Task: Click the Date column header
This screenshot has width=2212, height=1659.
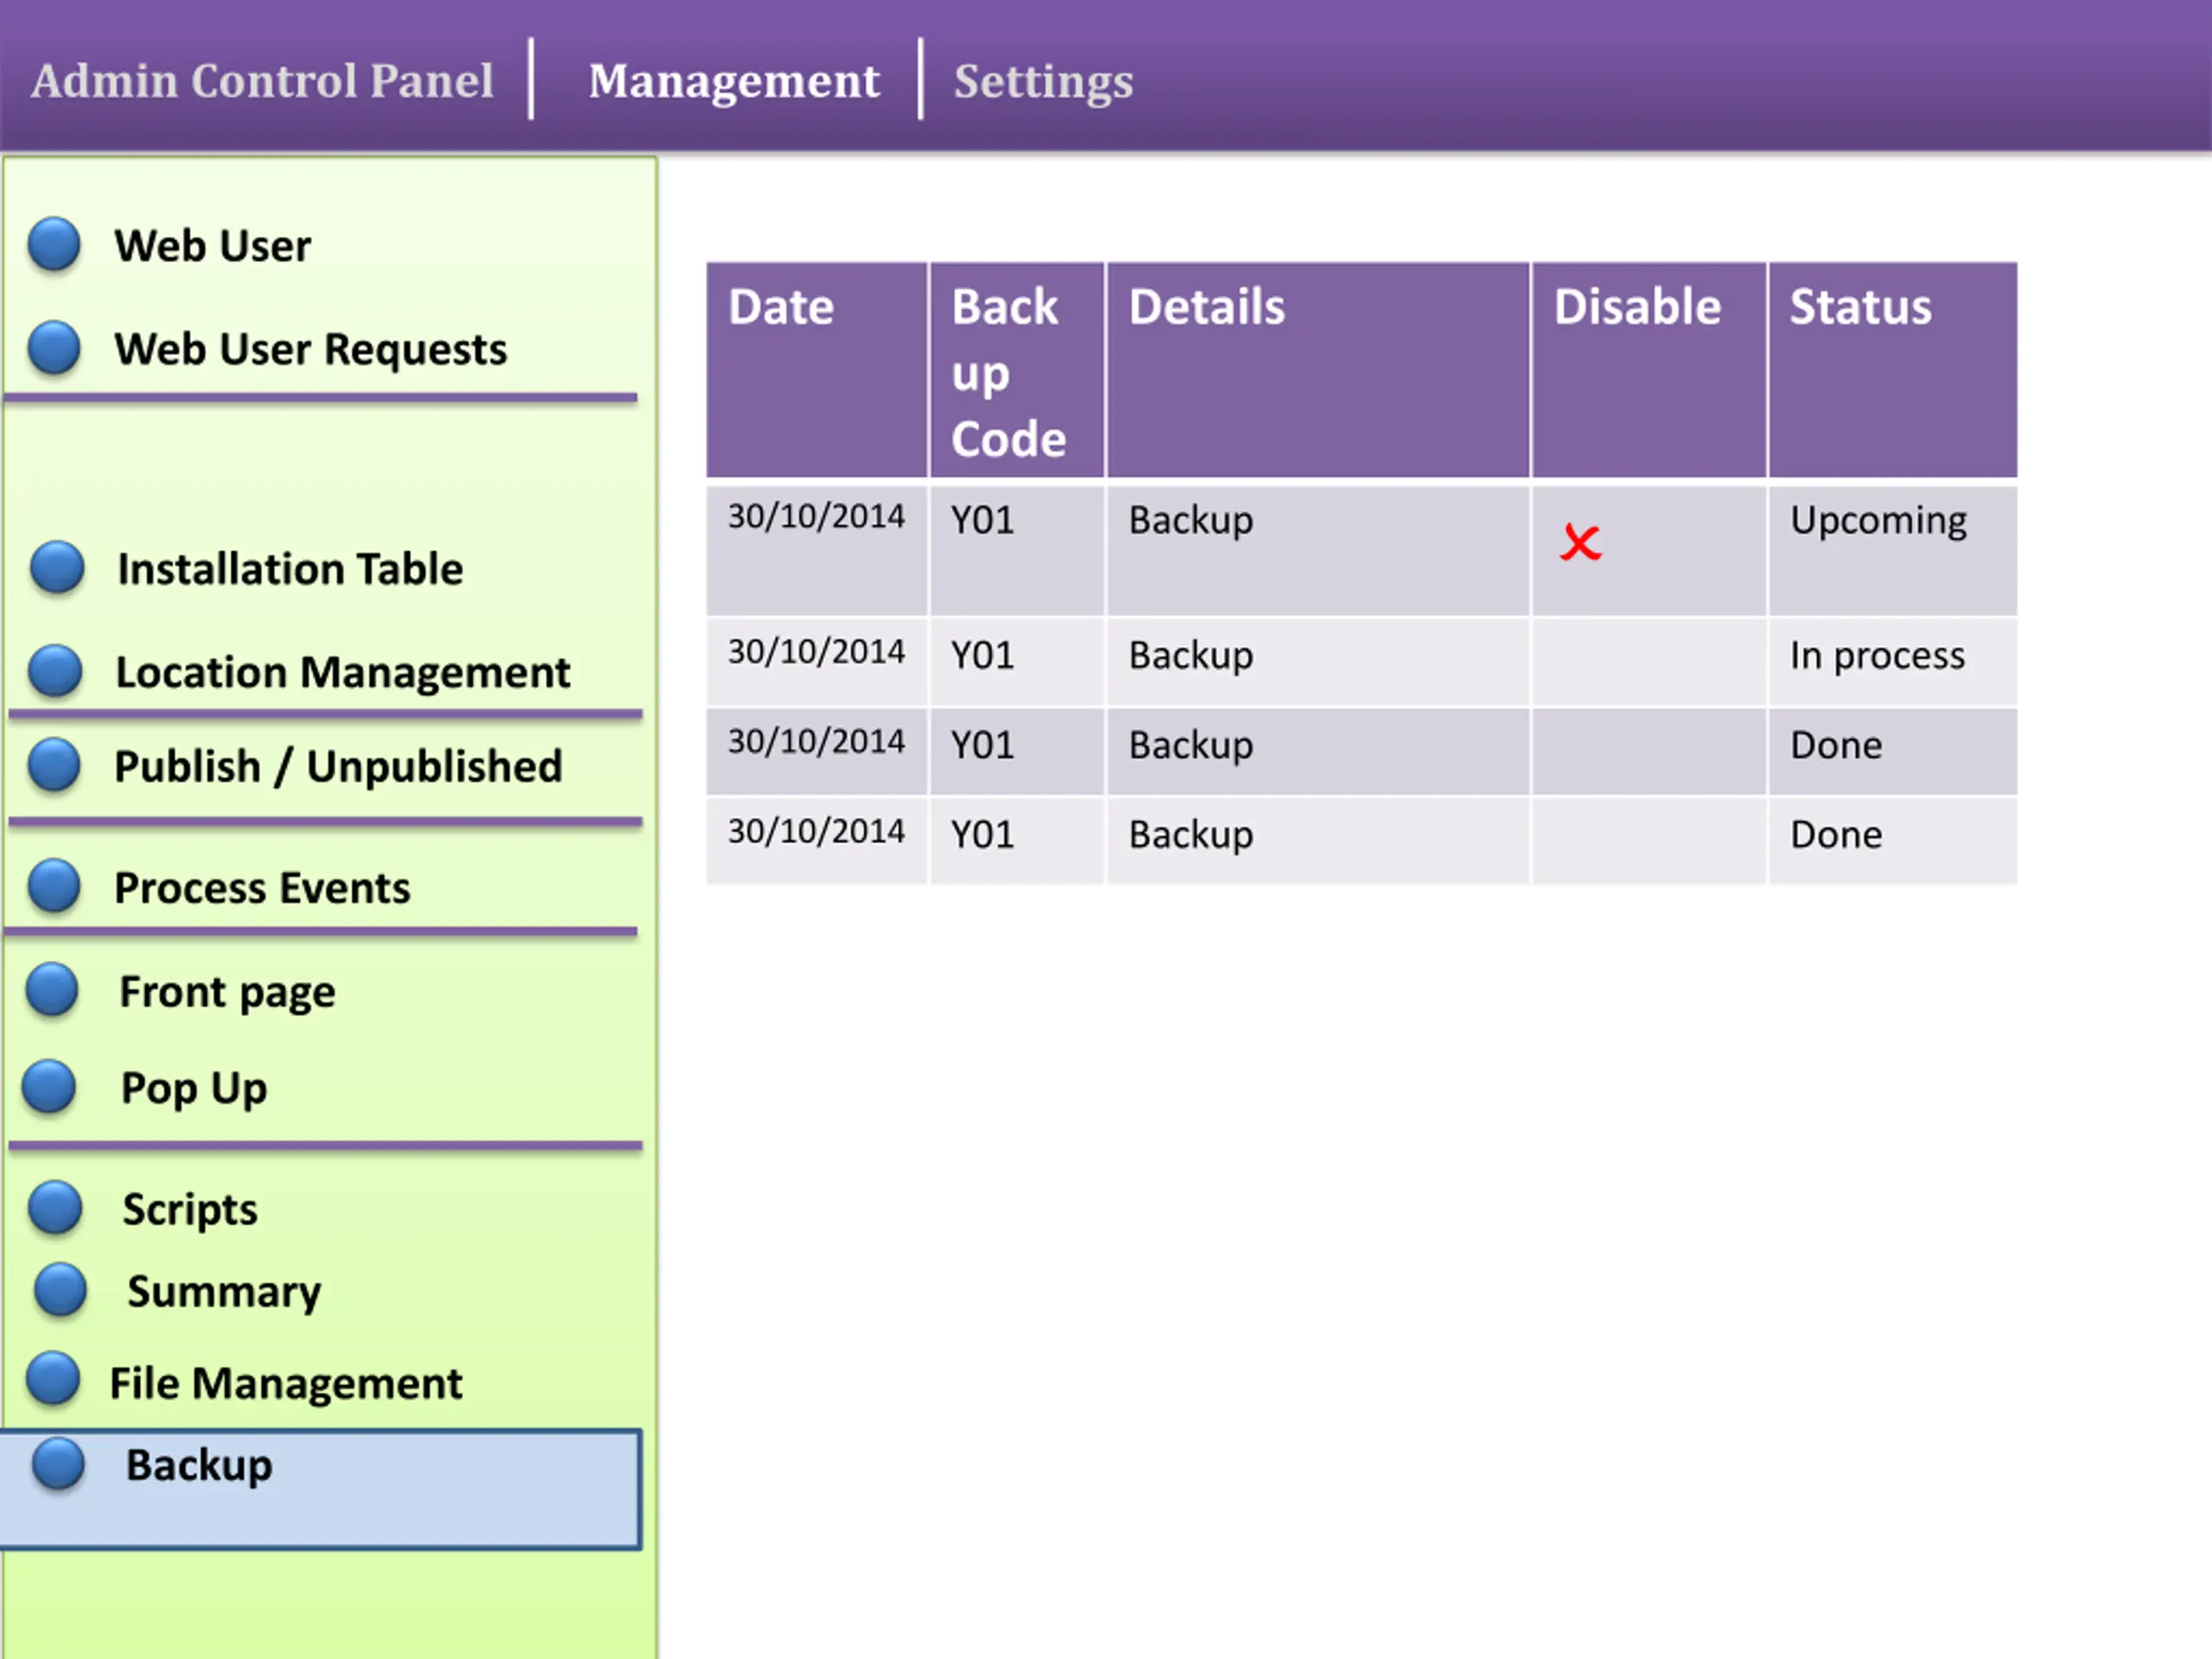Action: tap(781, 307)
